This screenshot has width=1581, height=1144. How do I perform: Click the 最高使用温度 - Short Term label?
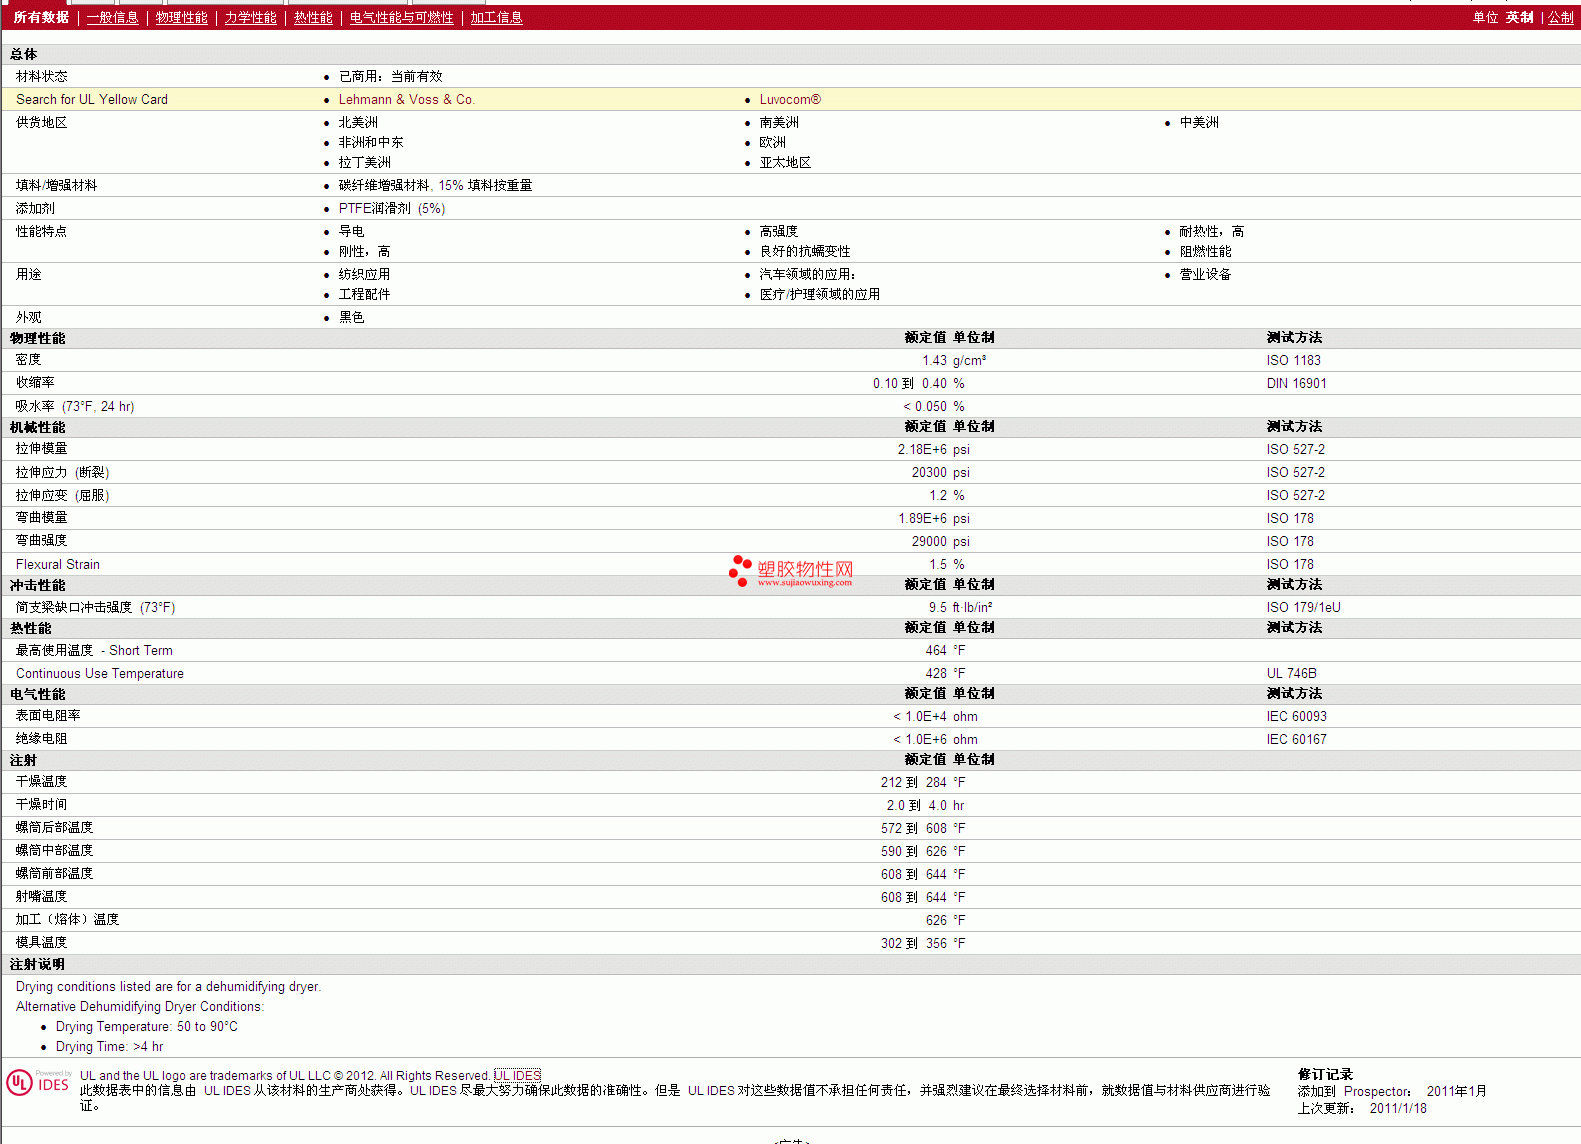tap(94, 650)
